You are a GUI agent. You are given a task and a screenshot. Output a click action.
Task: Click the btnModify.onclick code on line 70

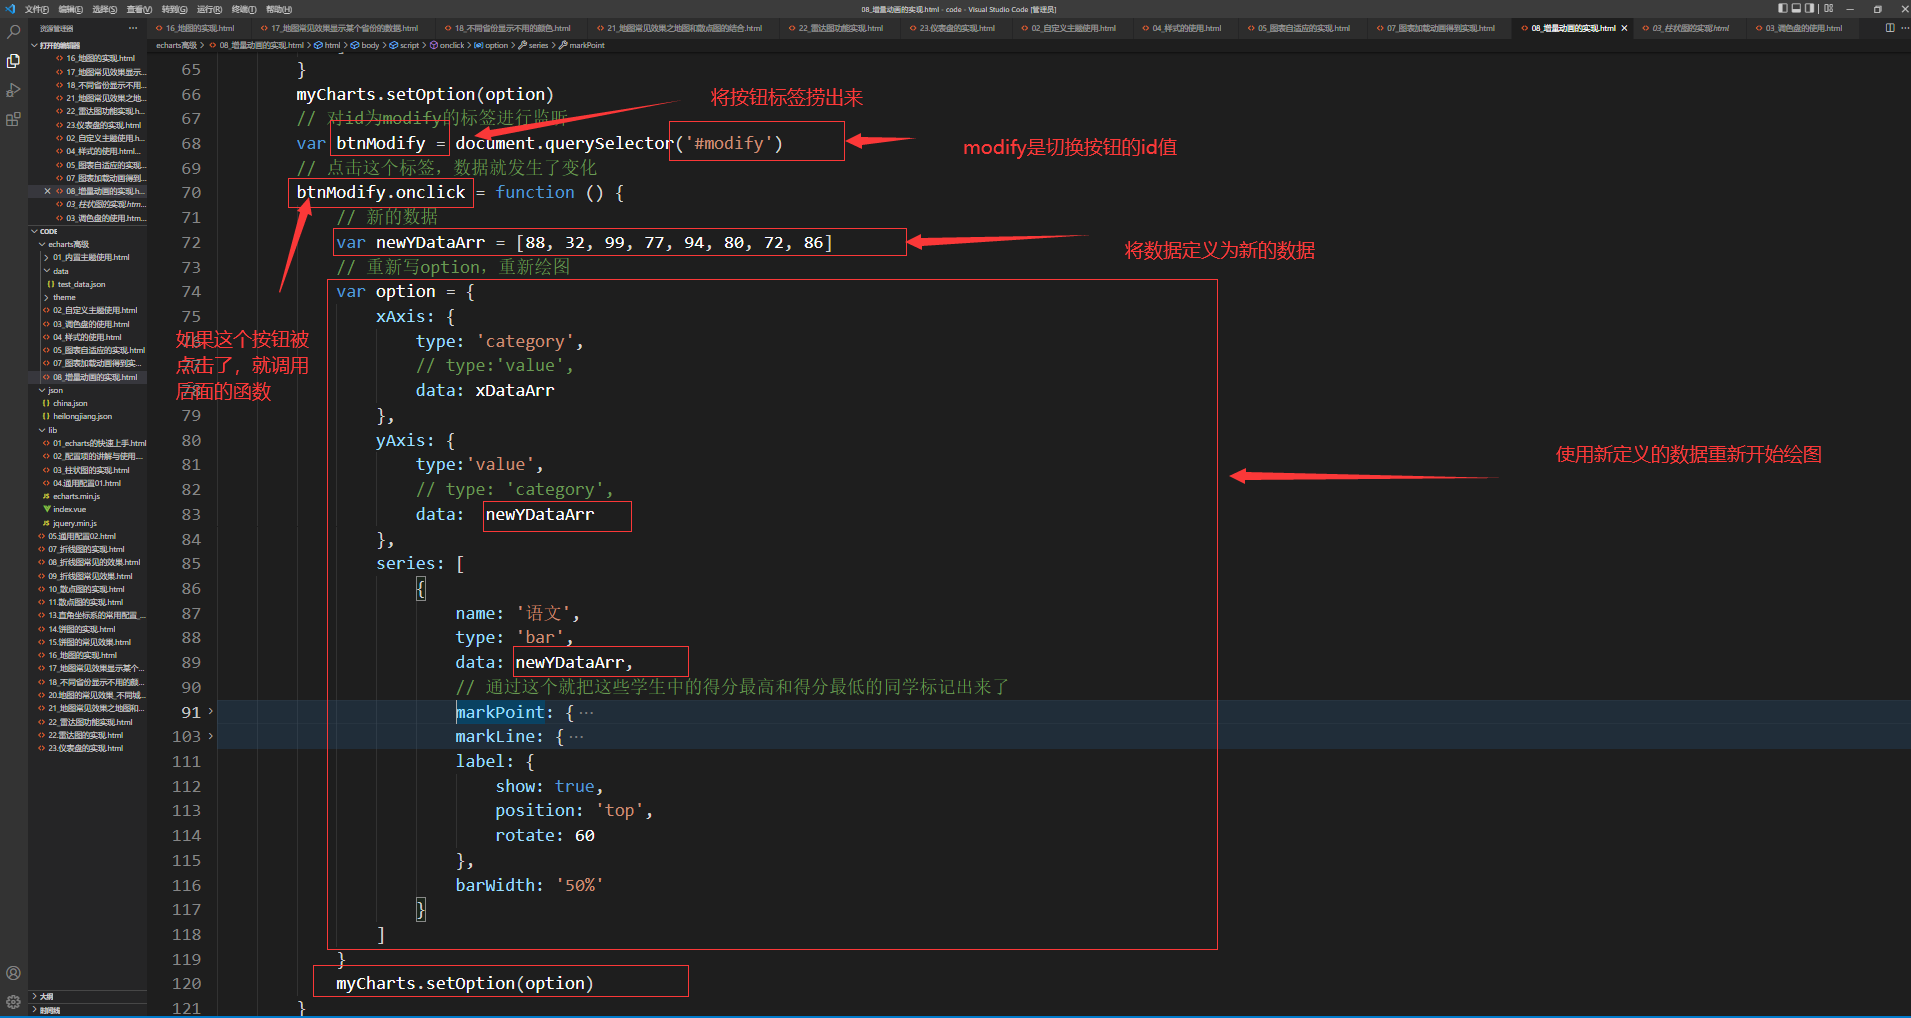tap(381, 192)
